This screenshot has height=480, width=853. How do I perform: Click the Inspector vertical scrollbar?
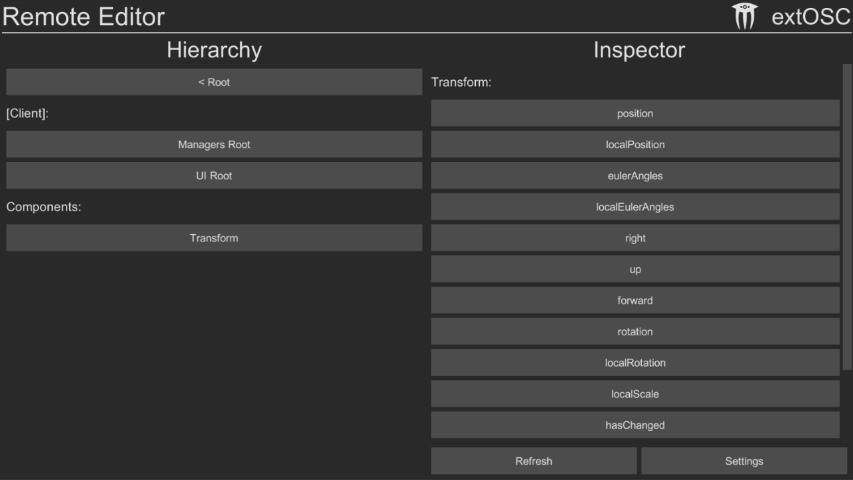click(x=846, y=218)
